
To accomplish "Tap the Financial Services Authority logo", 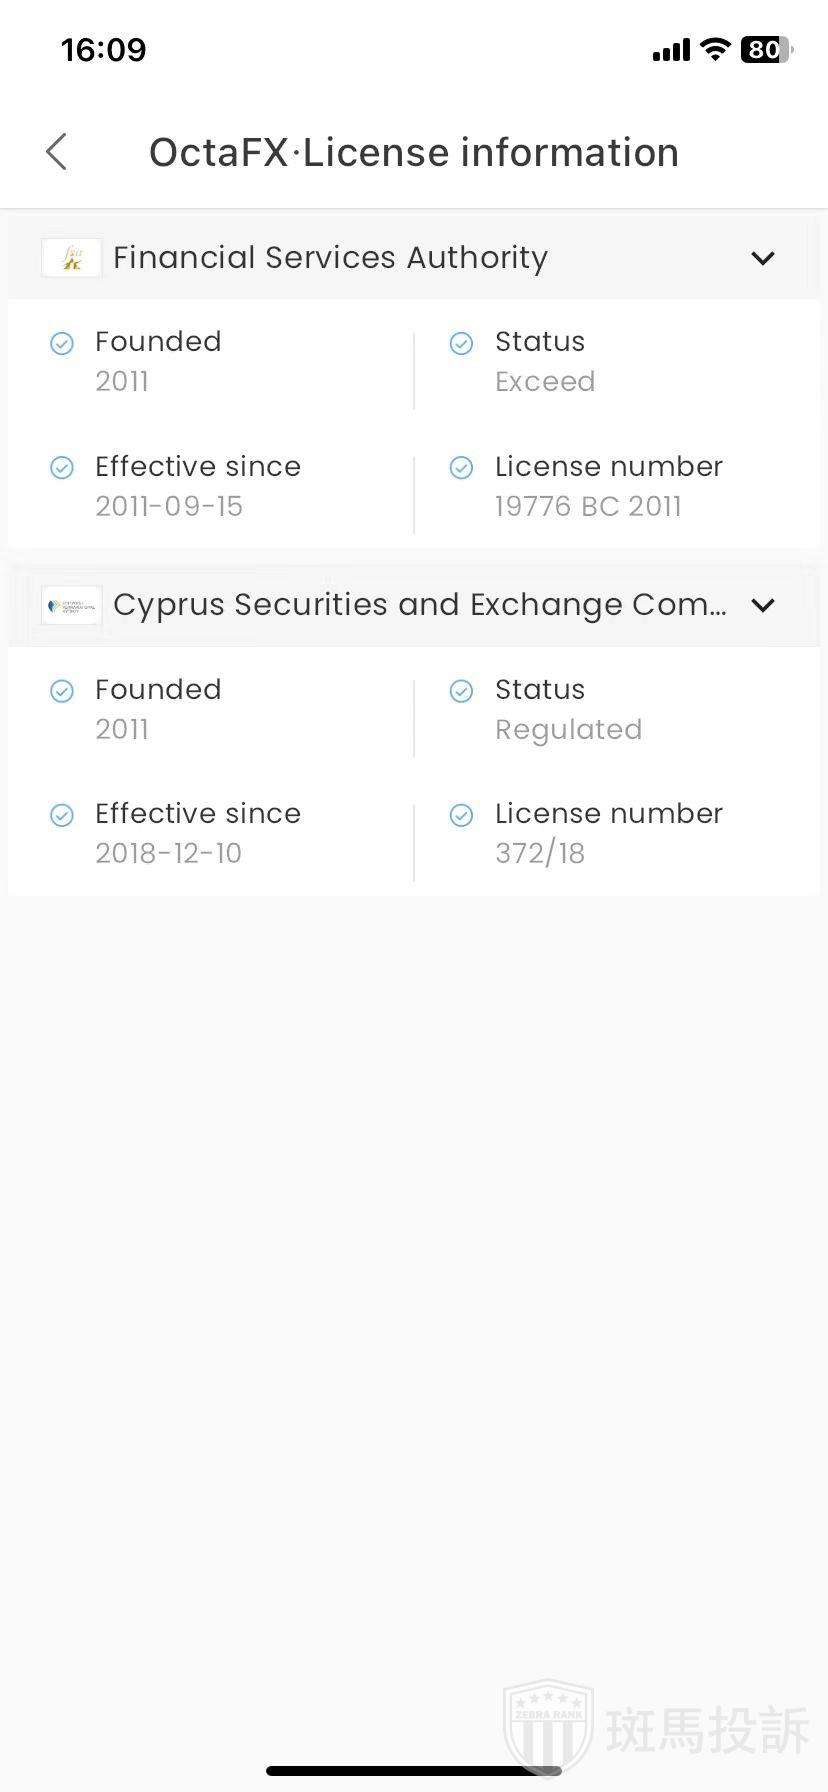I will pyautogui.click(x=71, y=258).
